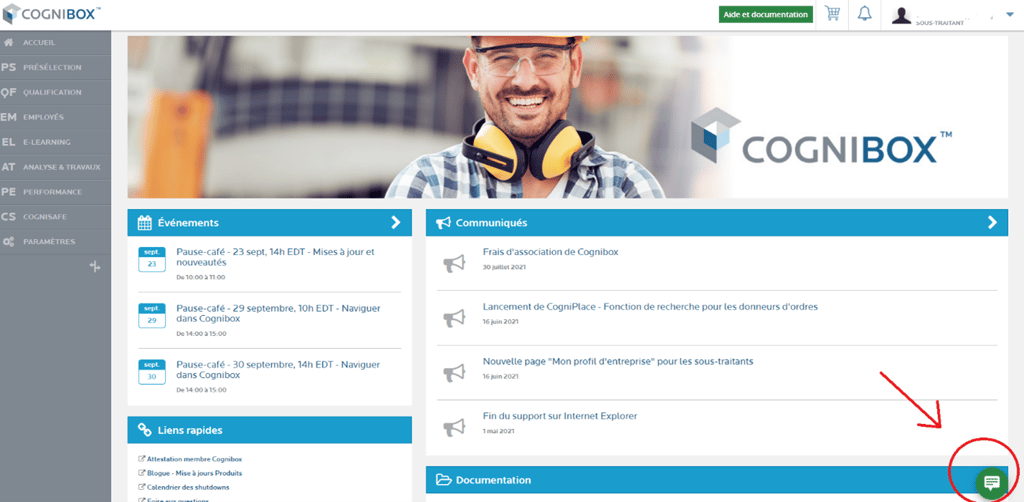
Task: Click the Communiqués panel title
Action: (491, 223)
